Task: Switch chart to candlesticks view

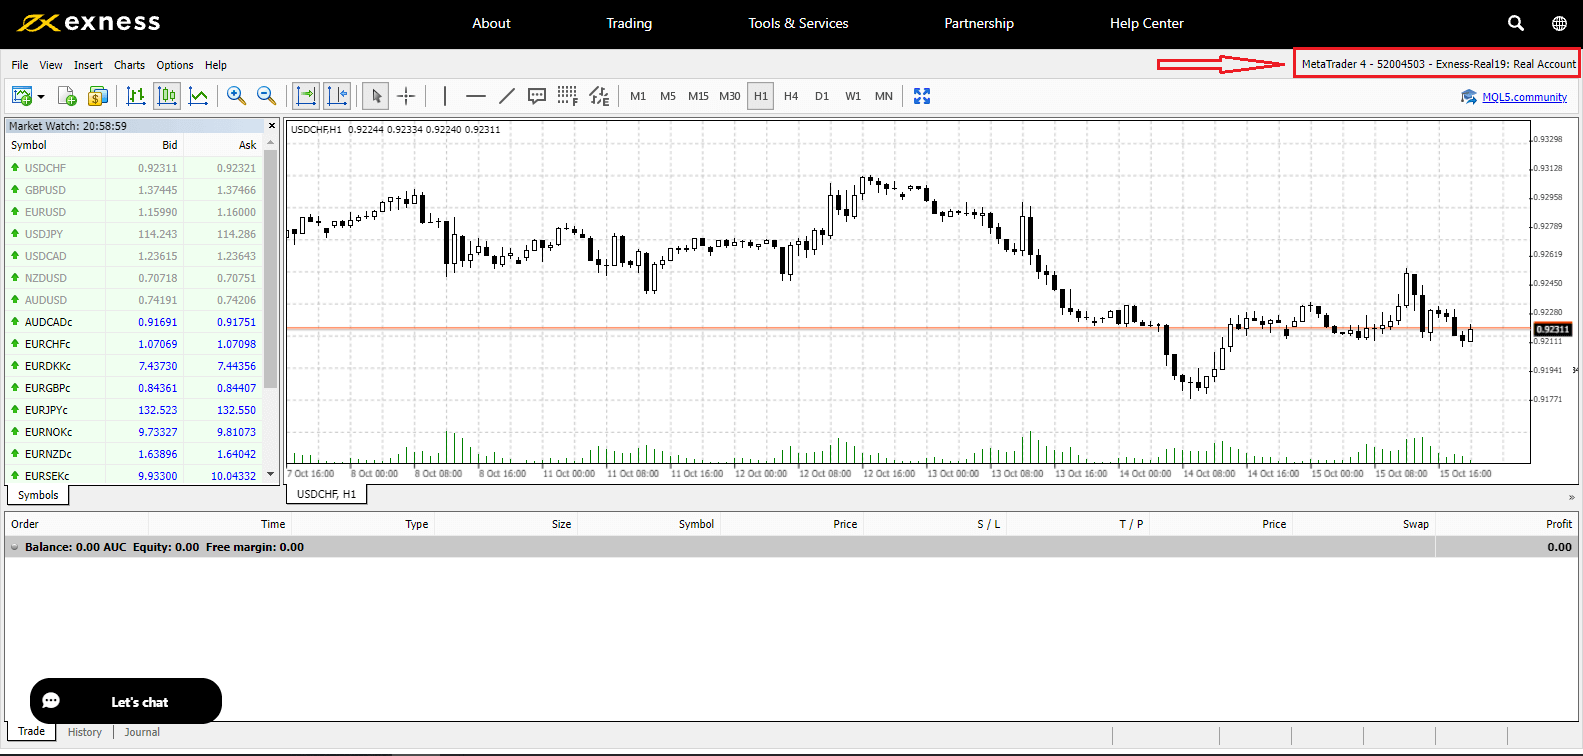Action: coord(167,96)
